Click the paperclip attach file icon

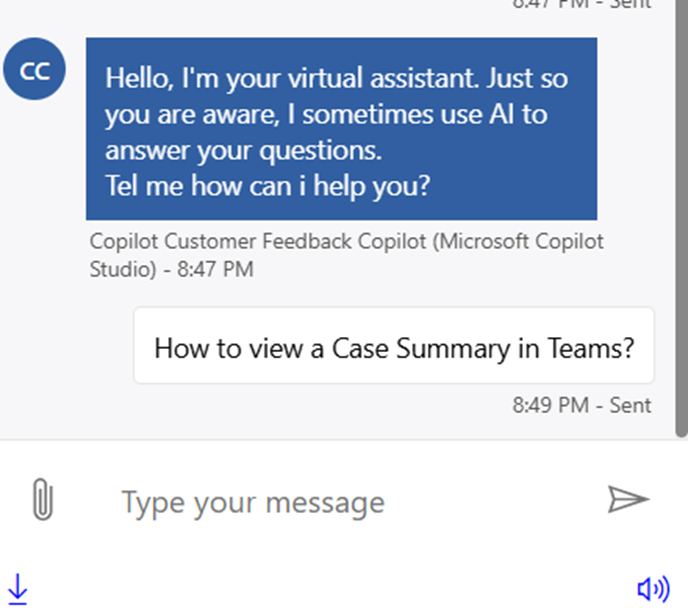click(x=41, y=499)
